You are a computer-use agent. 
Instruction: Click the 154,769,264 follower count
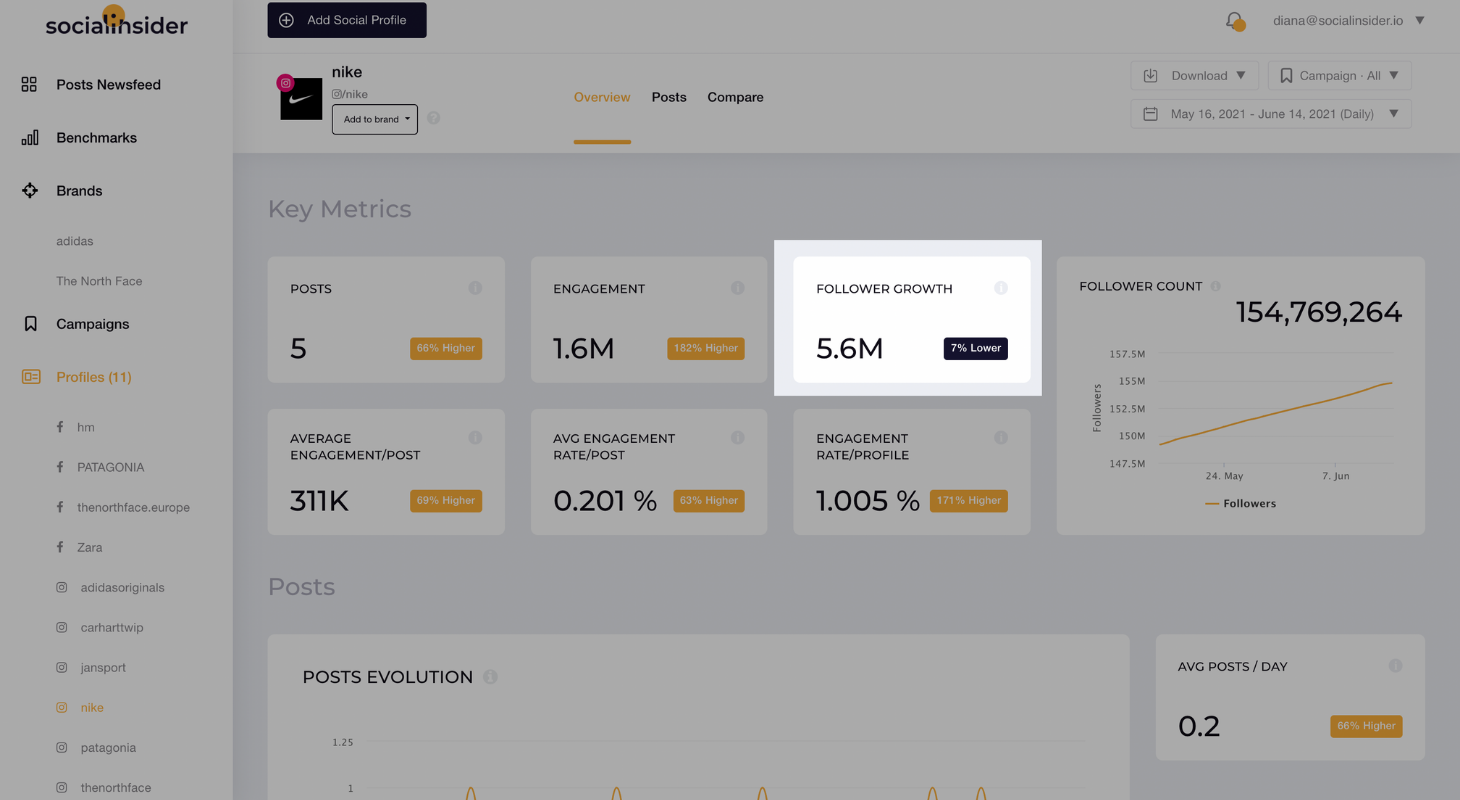click(x=1319, y=312)
